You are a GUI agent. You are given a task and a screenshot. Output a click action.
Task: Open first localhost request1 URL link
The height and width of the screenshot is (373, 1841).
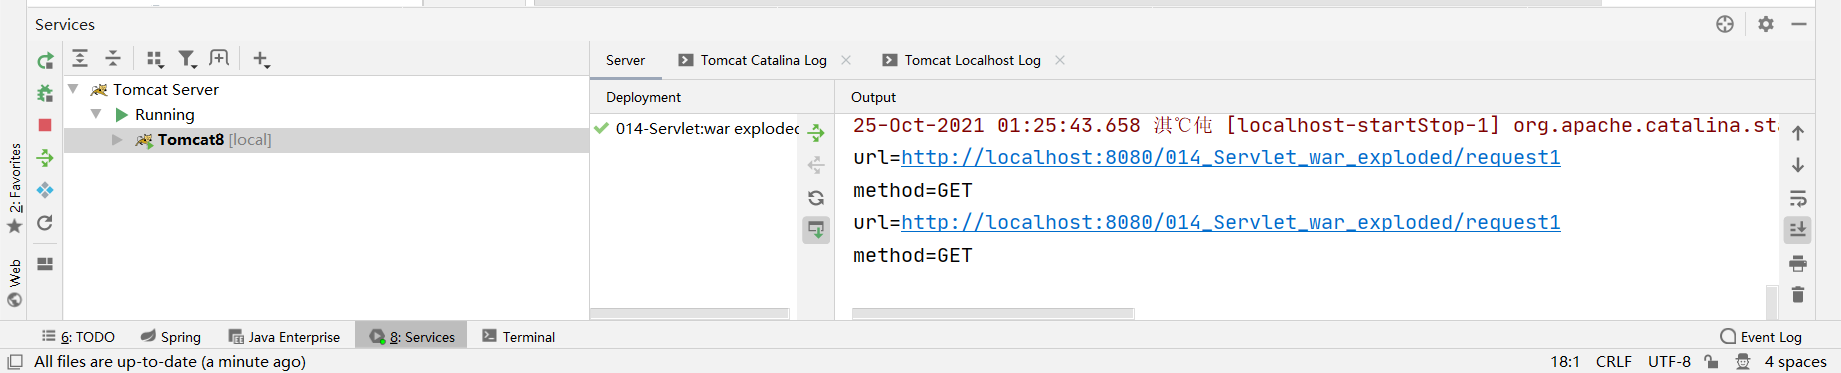(x=1231, y=157)
